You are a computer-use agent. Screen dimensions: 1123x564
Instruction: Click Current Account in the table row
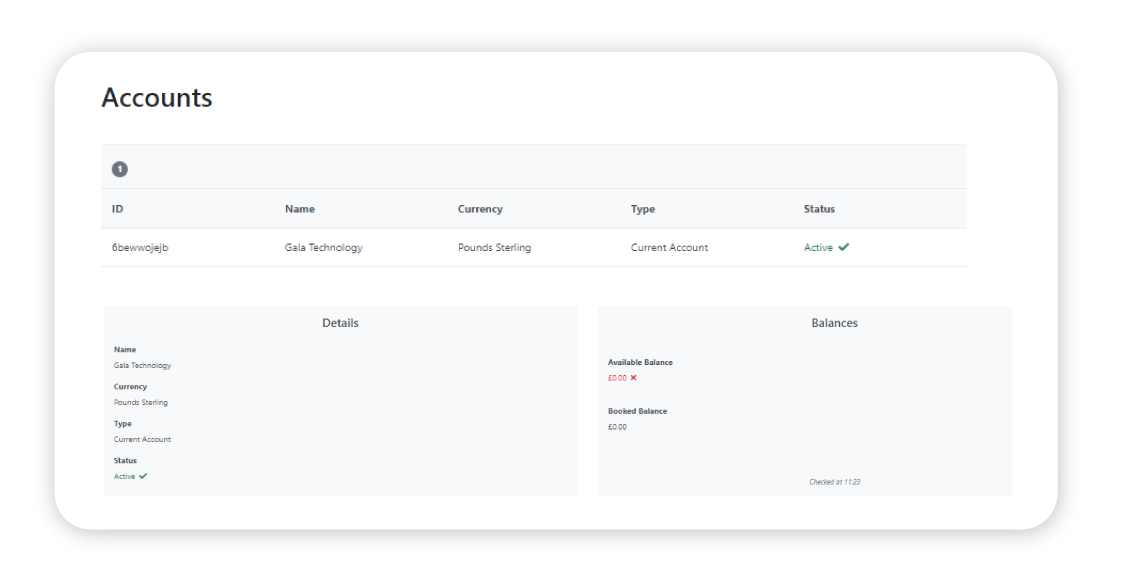pos(669,247)
